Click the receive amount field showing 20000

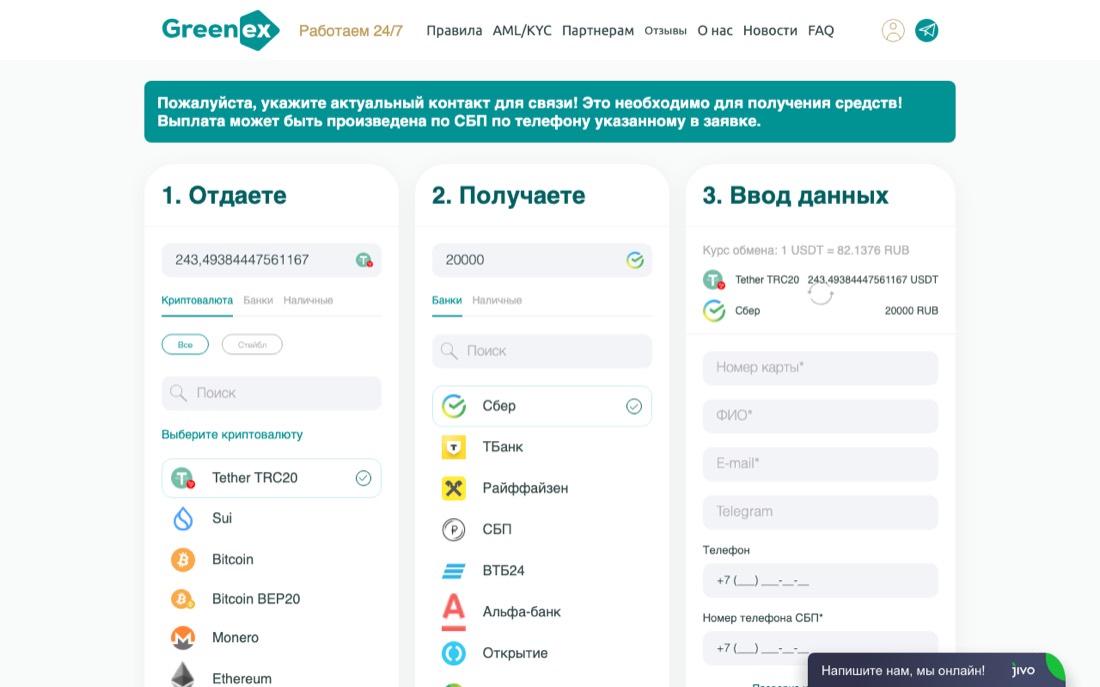pyautogui.click(x=542, y=260)
